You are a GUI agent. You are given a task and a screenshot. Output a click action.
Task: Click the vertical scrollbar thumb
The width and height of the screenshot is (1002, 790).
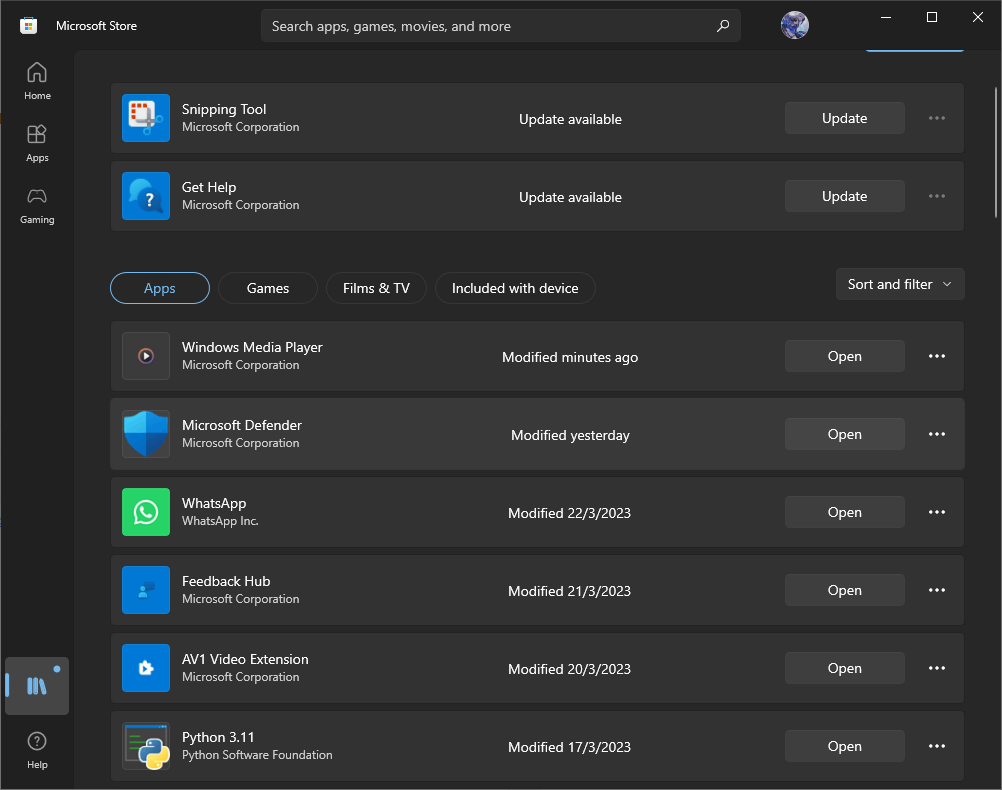[x=996, y=153]
